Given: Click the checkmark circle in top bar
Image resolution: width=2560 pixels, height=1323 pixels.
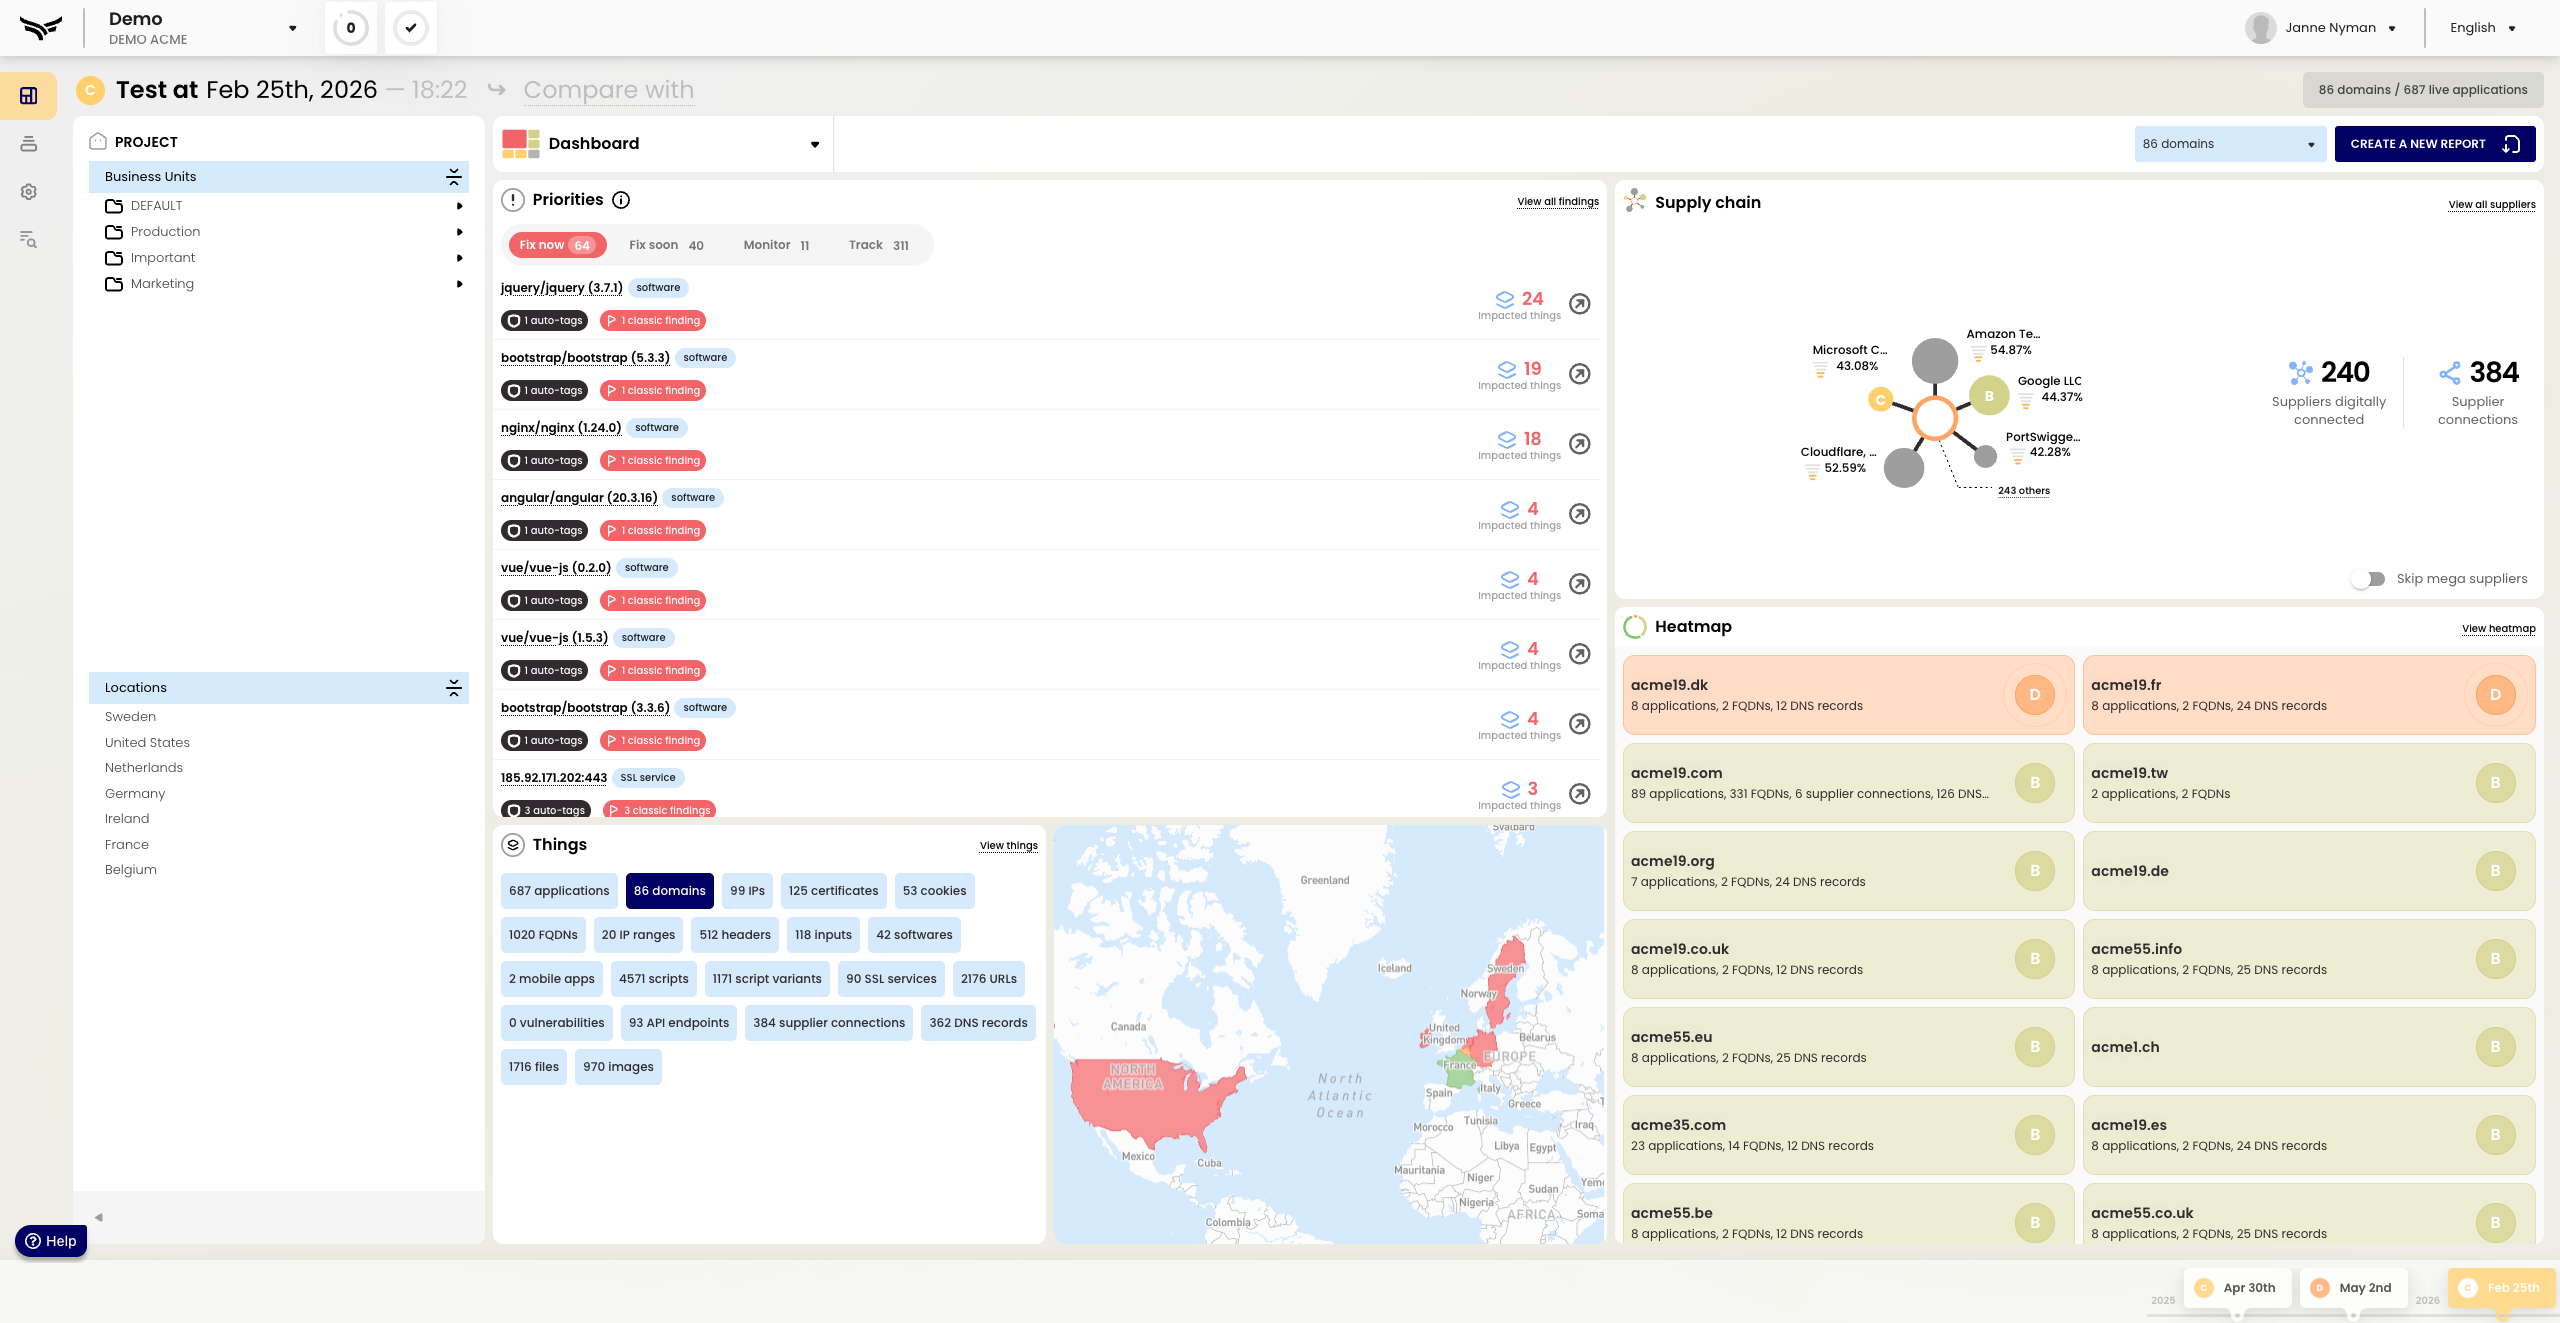Looking at the screenshot, I should (411, 28).
